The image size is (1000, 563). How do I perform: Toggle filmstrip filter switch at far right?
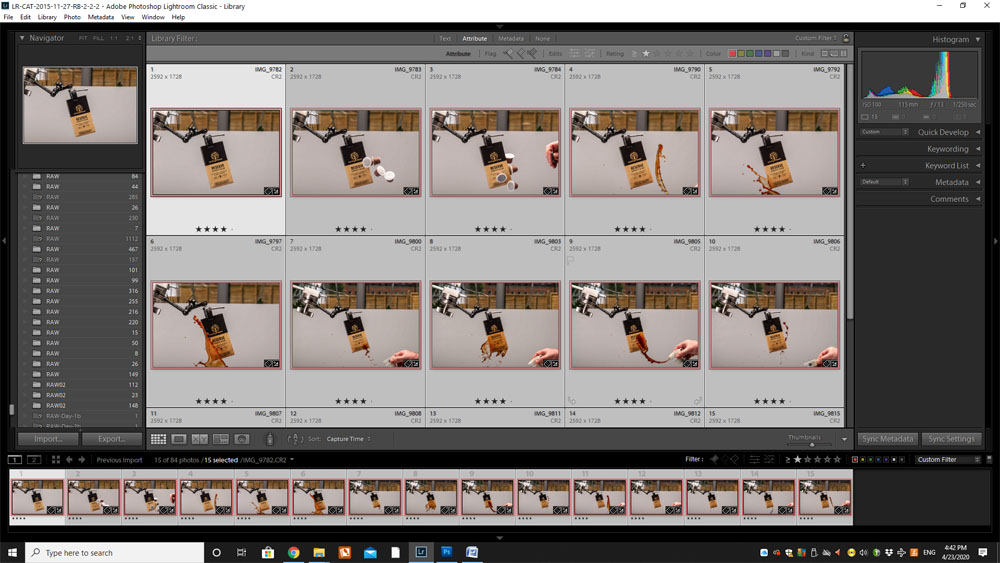point(989,459)
